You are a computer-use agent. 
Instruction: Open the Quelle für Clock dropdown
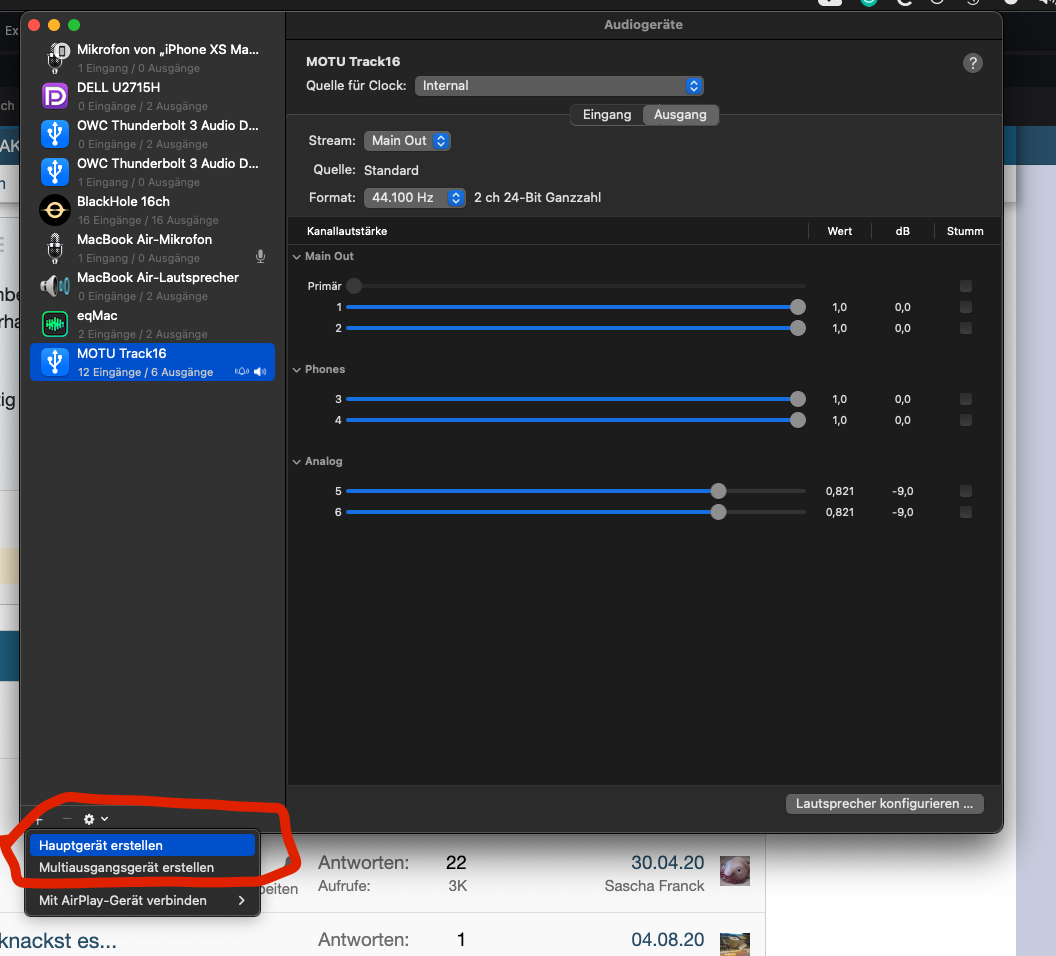click(559, 86)
